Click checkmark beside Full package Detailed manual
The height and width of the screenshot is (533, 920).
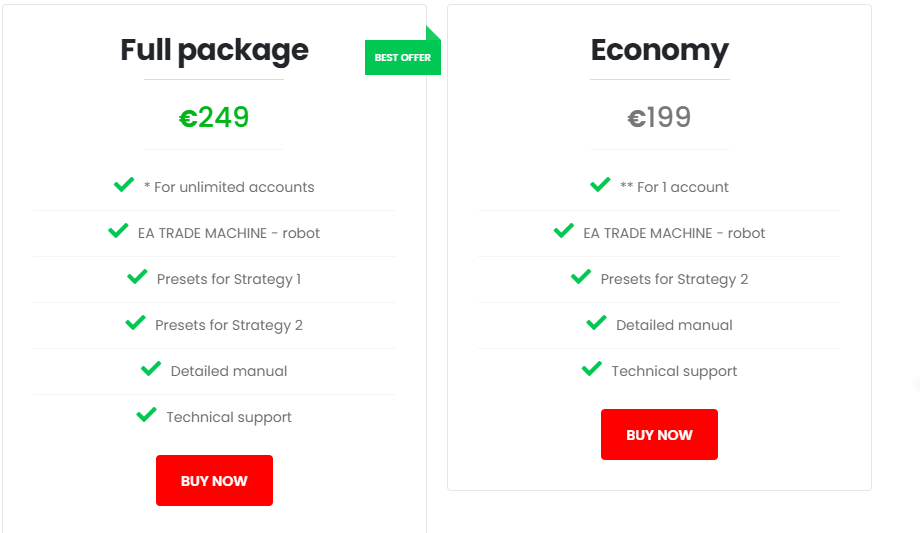point(151,369)
